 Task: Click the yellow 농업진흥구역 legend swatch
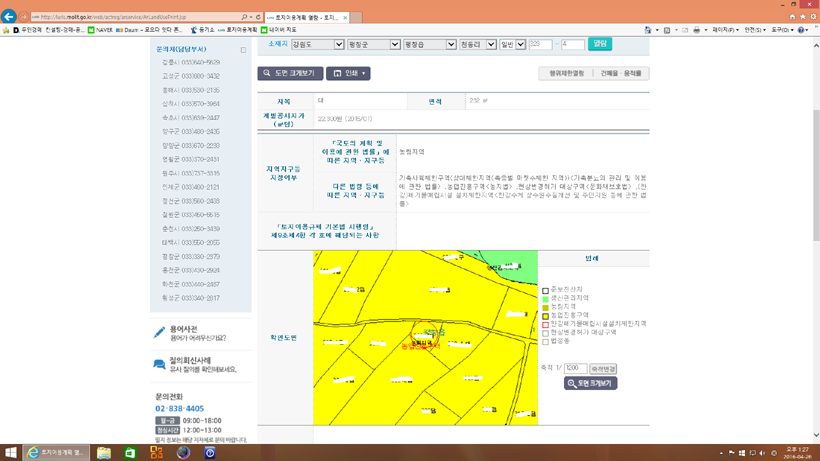pyautogui.click(x=545, y=316)
